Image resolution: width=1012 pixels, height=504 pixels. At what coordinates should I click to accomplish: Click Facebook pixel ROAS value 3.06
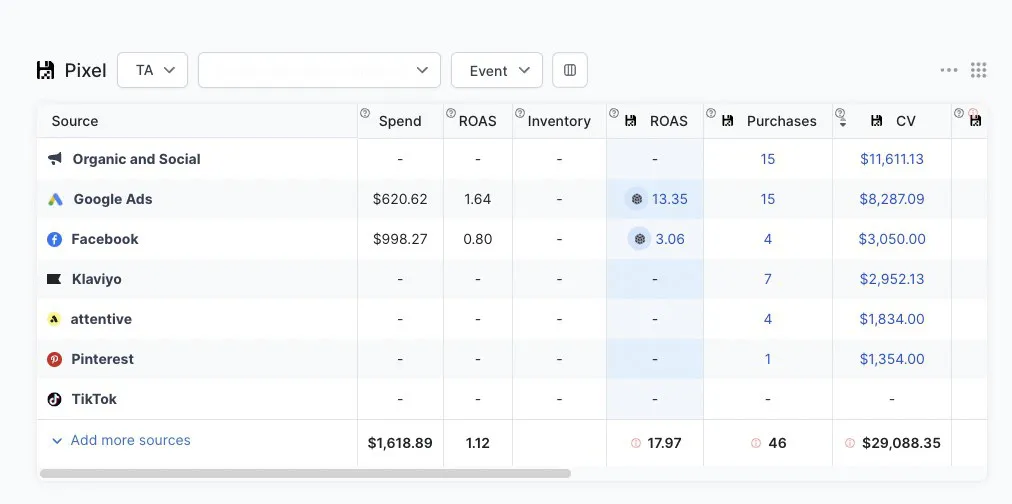(670, 239)
